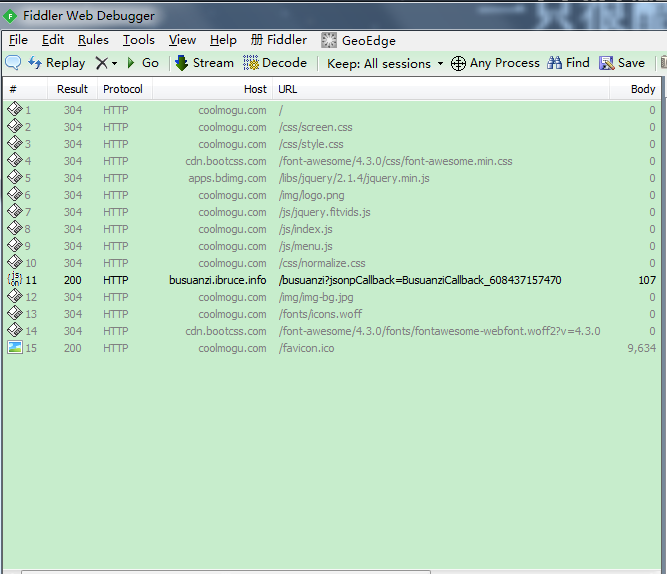667x574 pixels.
Task: Select the /css/normalize.css URL cell
Action: (x=322, y=263)
